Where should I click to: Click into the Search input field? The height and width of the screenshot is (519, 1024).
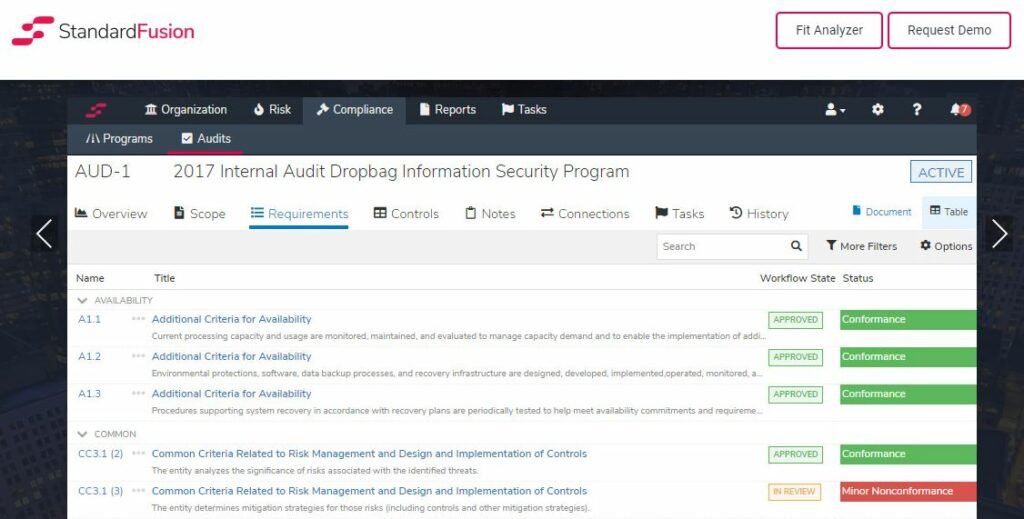click(722, 246)
